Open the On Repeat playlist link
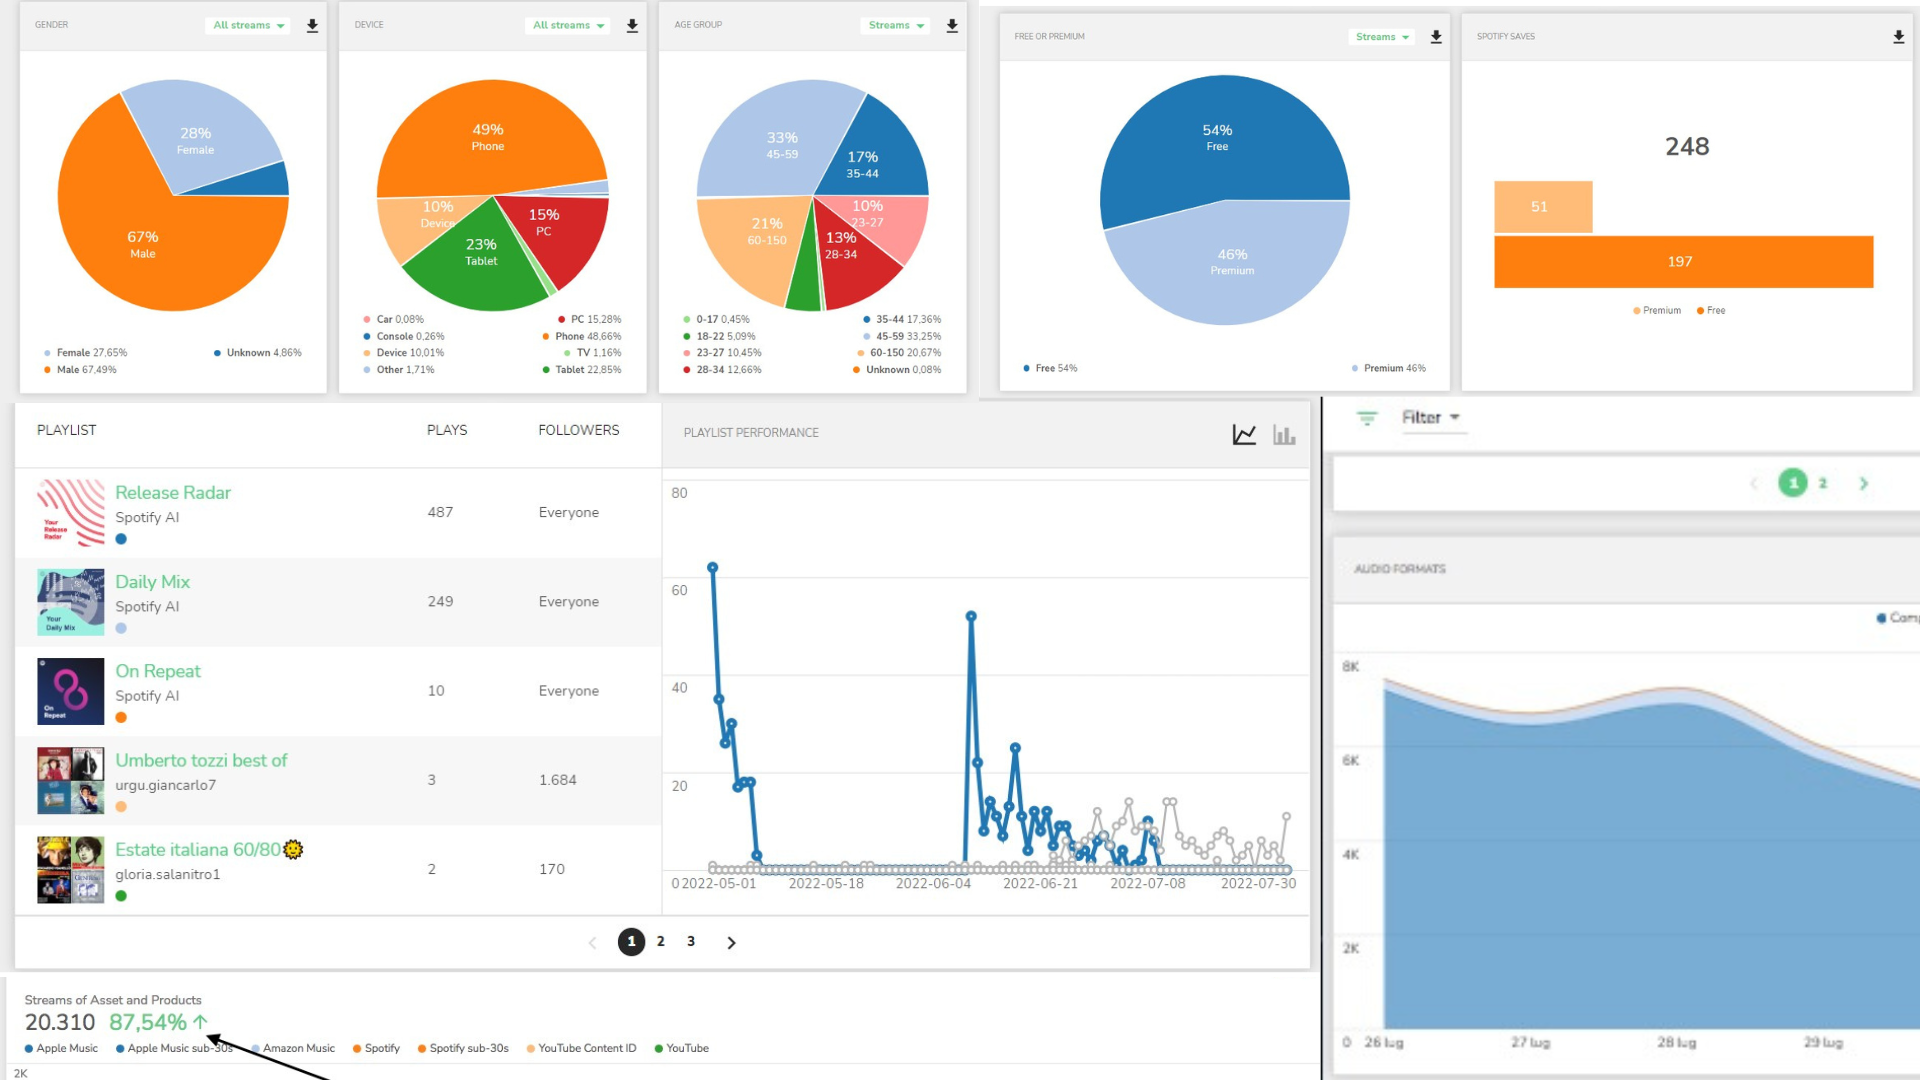 click(158, 671)
